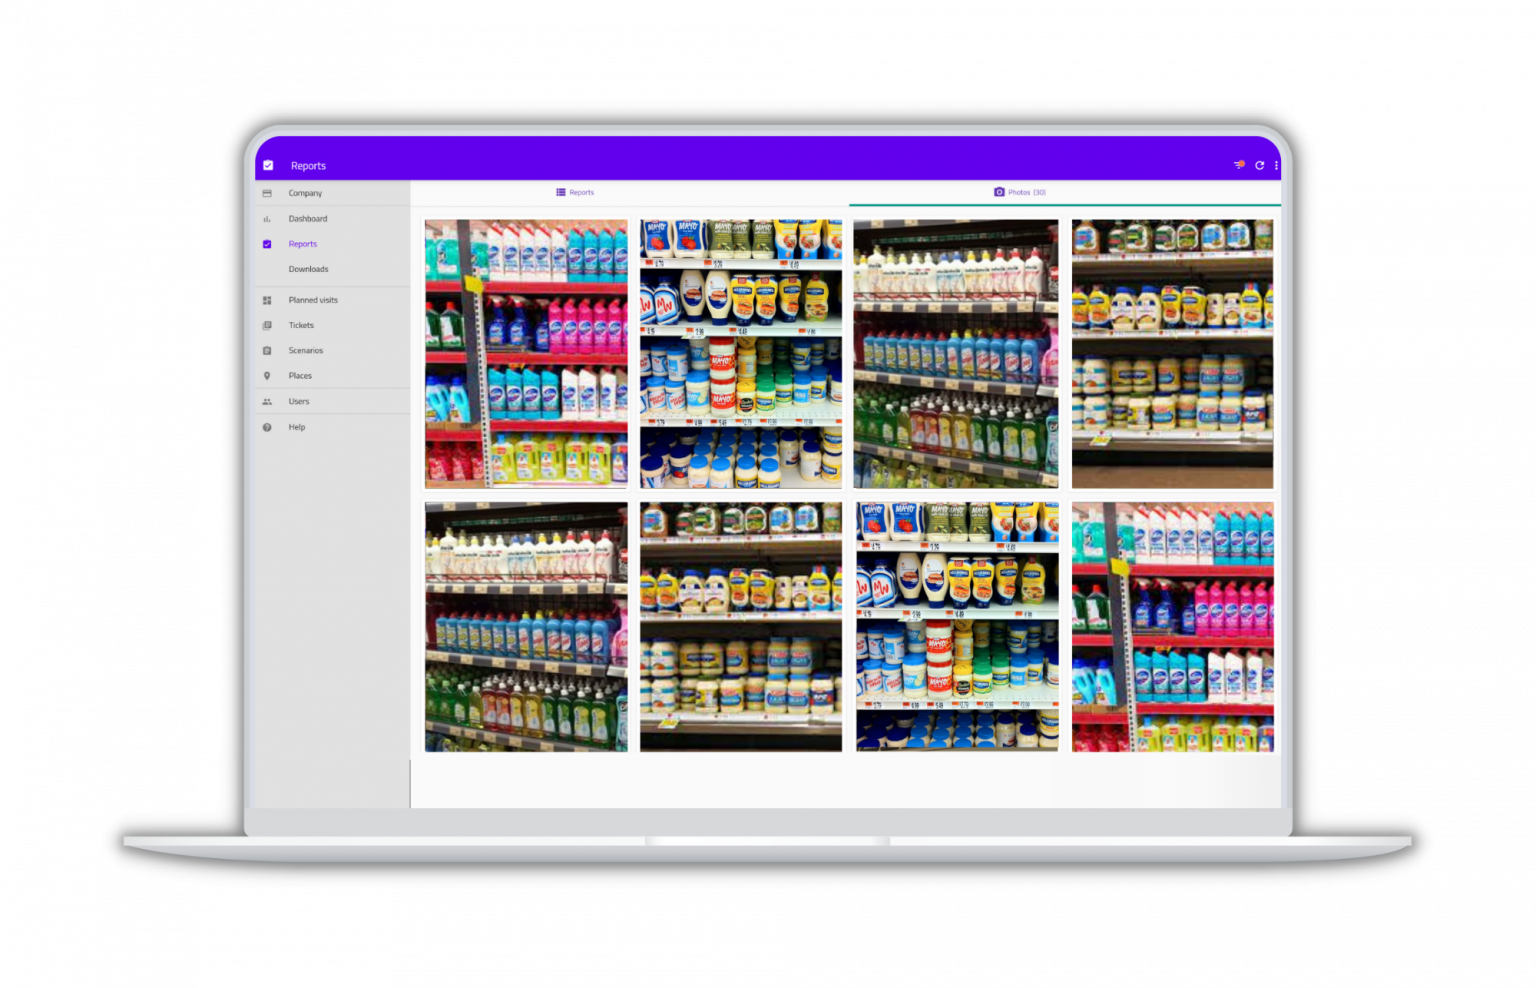Viewport: 1536px width, 988px height.
Task: Select the Planned visits grid icon
Action: click(267, 299)
